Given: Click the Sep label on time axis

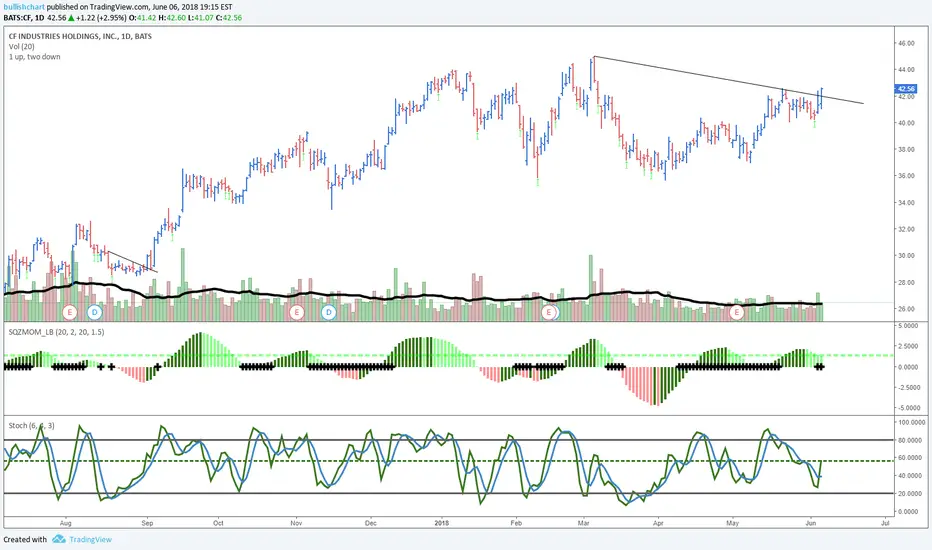Looking at the screenshot, I should click(147, 523).
